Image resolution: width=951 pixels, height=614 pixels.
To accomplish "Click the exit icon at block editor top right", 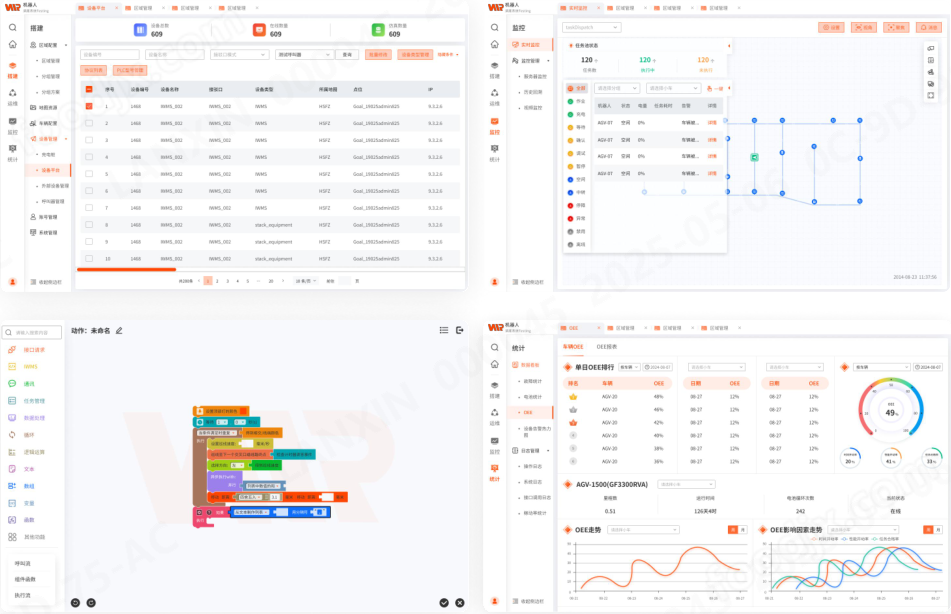I will (460, 330).
